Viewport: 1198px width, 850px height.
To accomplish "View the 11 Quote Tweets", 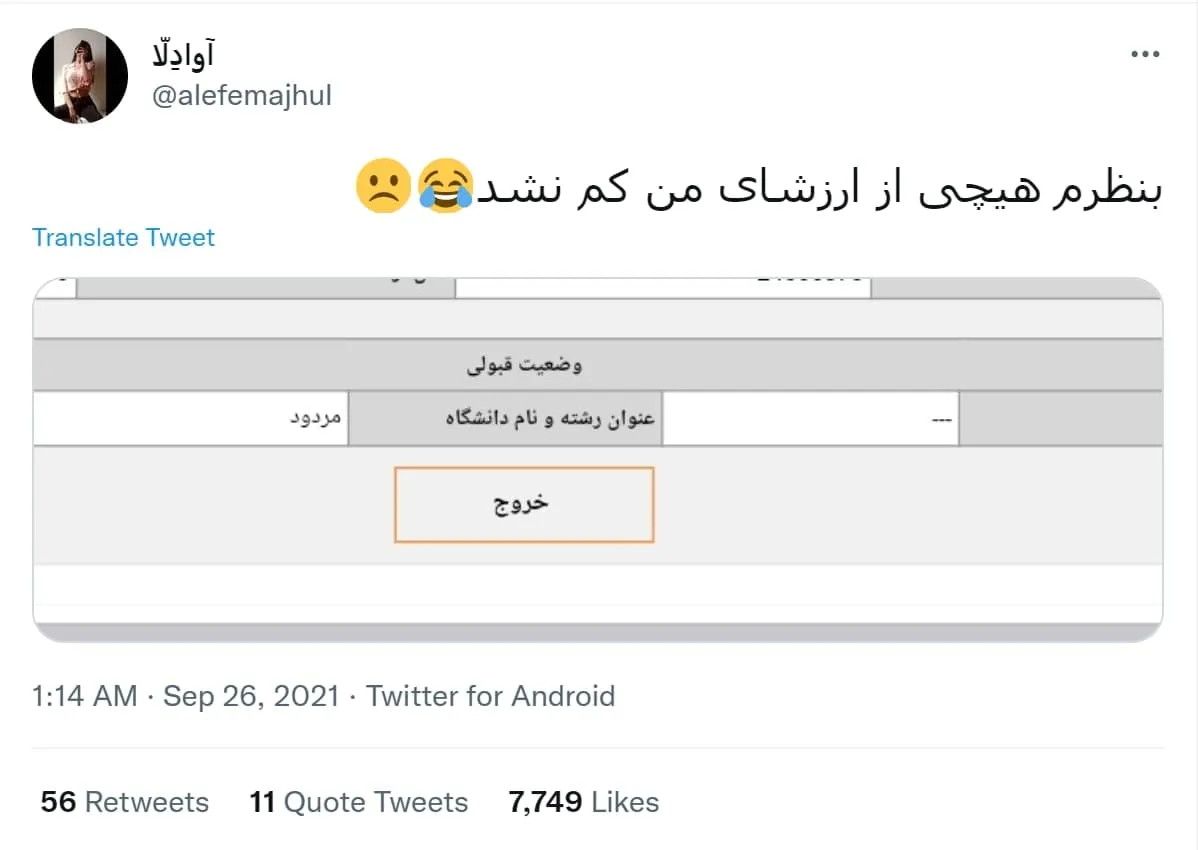I will [x=359, y=802].
